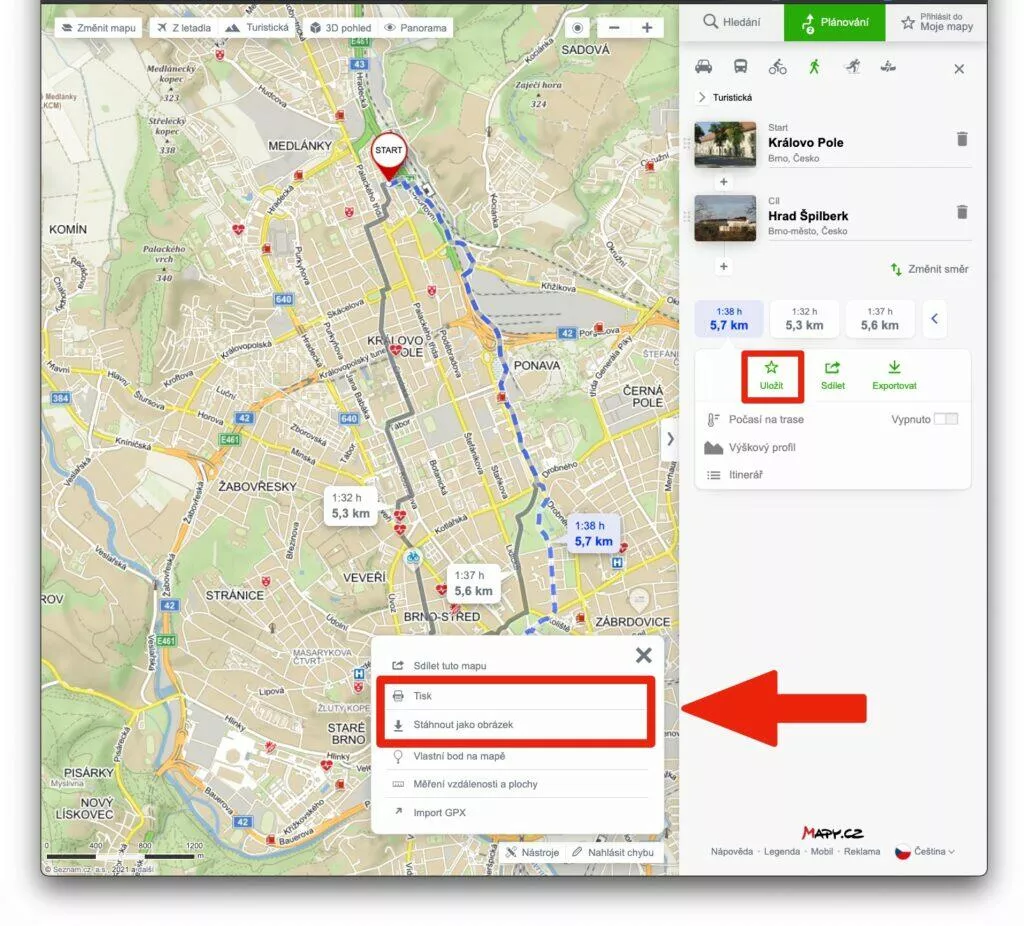Select the 1:32 h 5,3 km route alternative
This screenshot has width=1024, height=926.
805,318
